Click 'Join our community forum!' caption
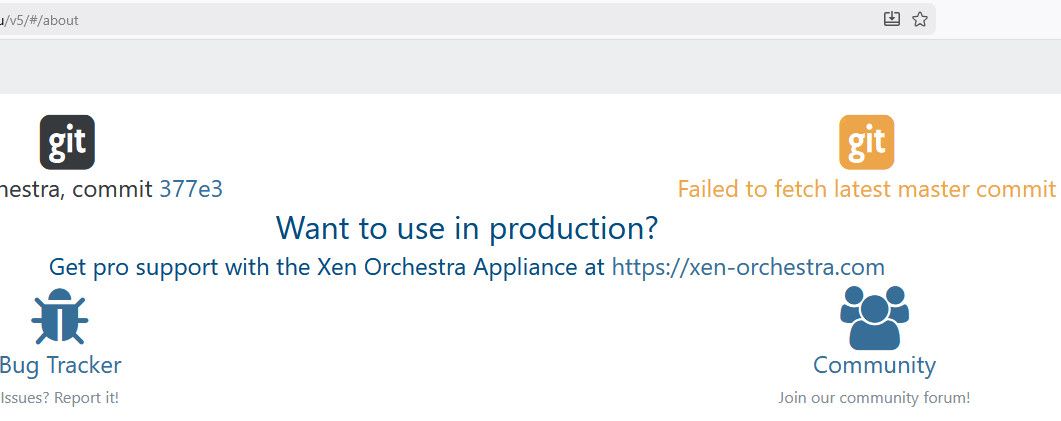This screenshot has height=421, width=1061. (x=874, y=397)
